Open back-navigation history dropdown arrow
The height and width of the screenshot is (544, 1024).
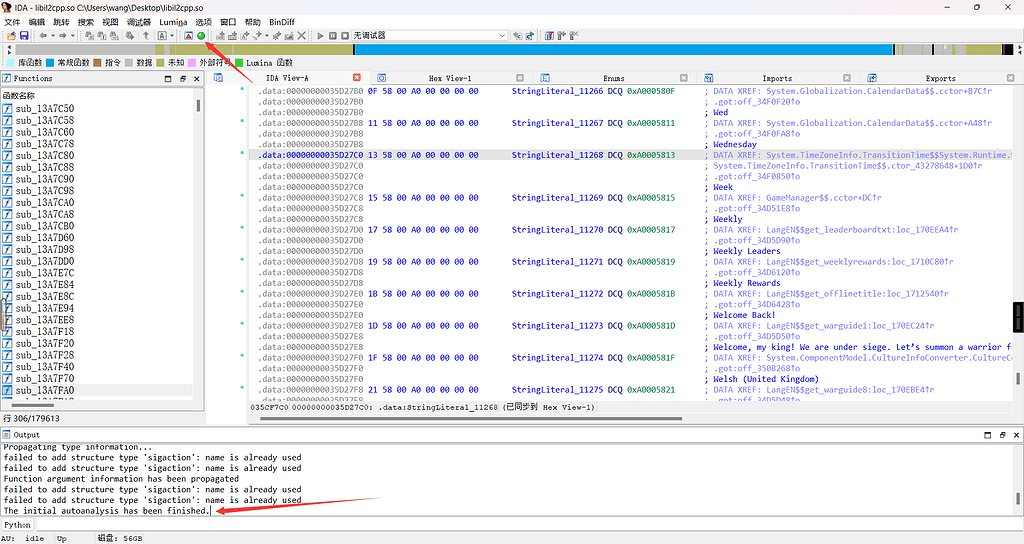pyautogui.click(x=52, y=35)
